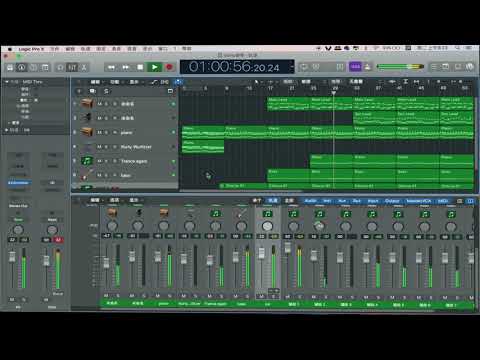Open the tracks area 编辑 dropdown menu
480x360 pixels.
pyautogui.click(x=96, y=82)
